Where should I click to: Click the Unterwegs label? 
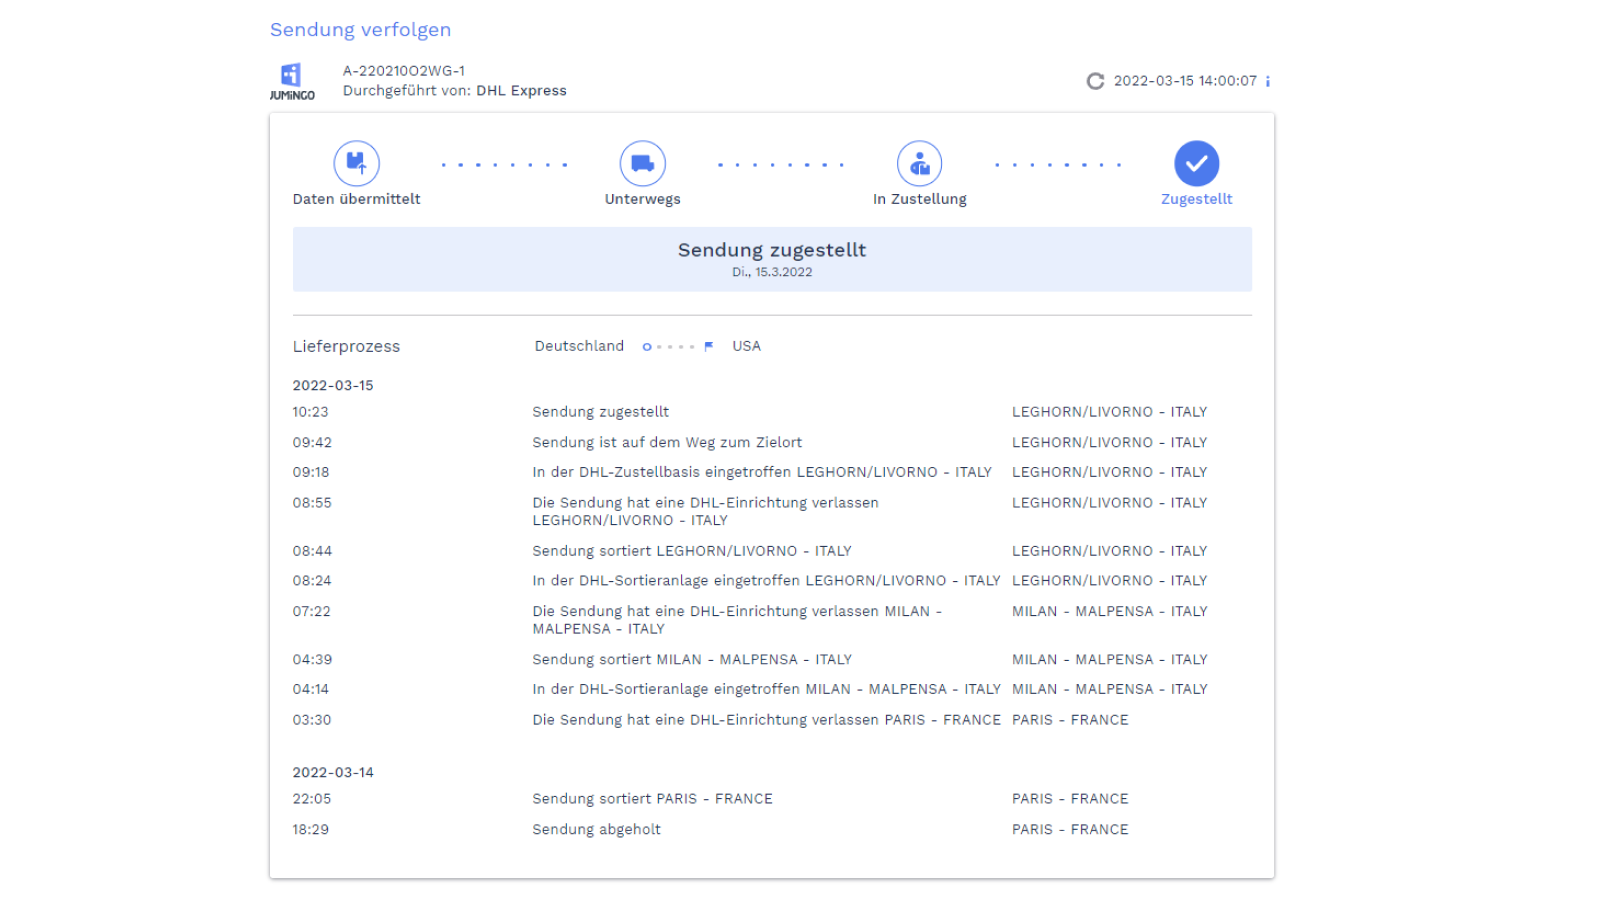pyautogui.click(x=643, y=199)
